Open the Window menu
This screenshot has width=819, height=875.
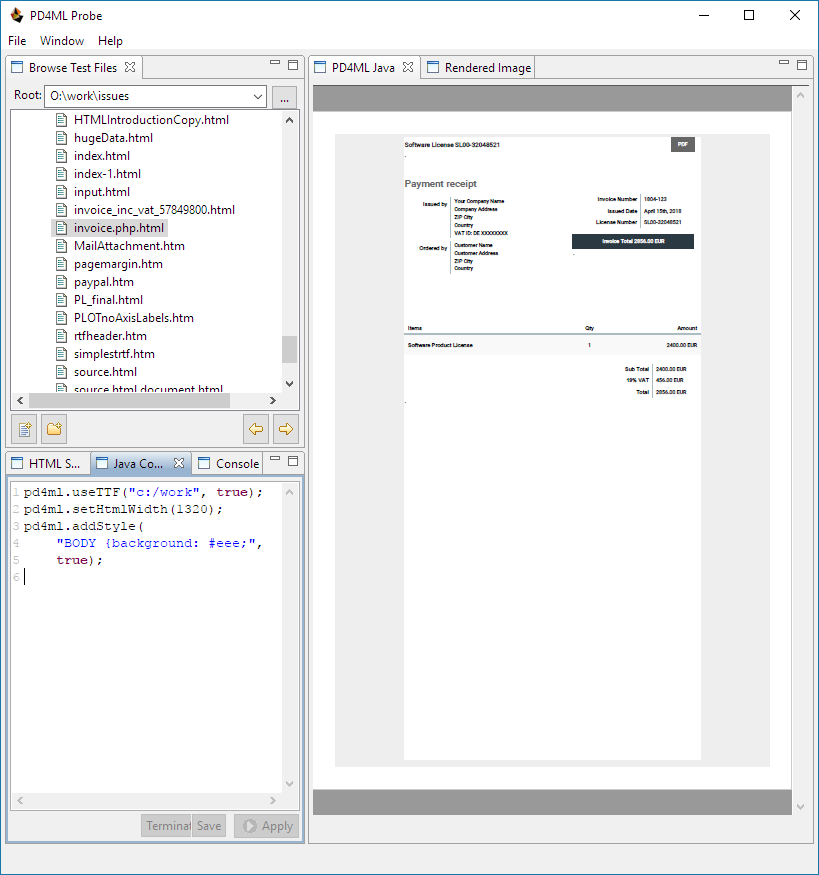click(62, 41)
